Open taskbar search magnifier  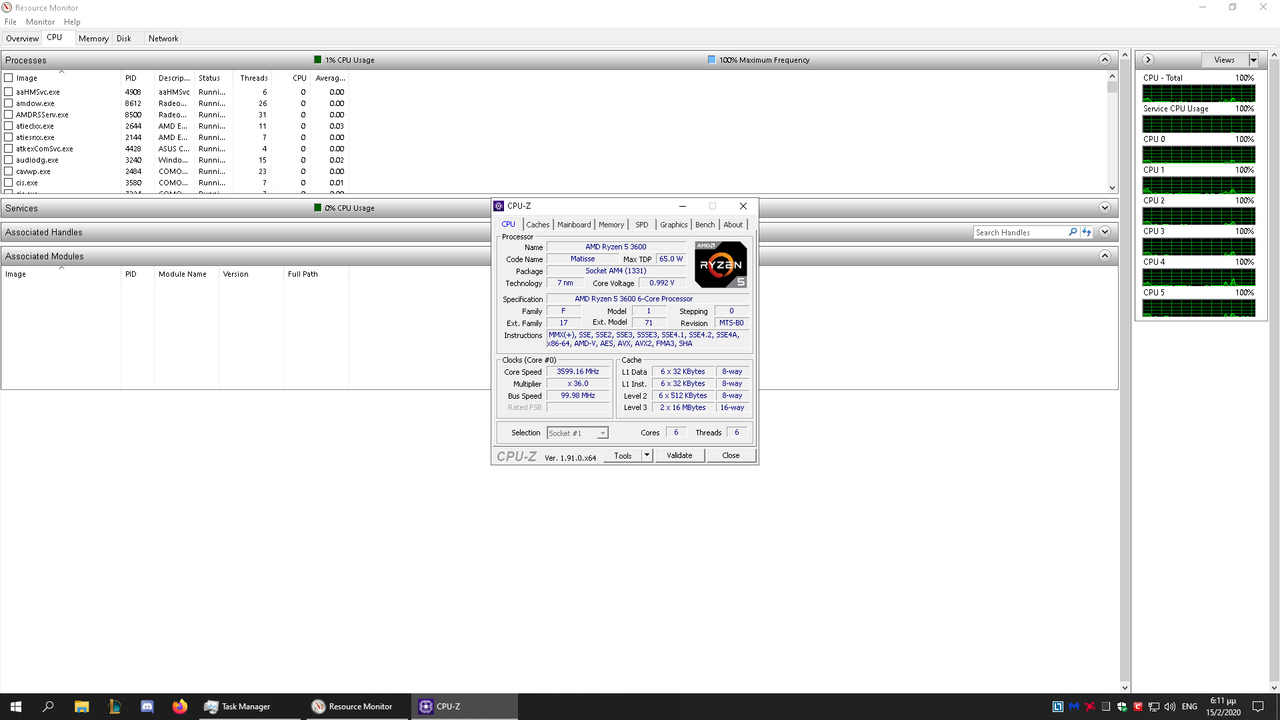click(48, 706)
